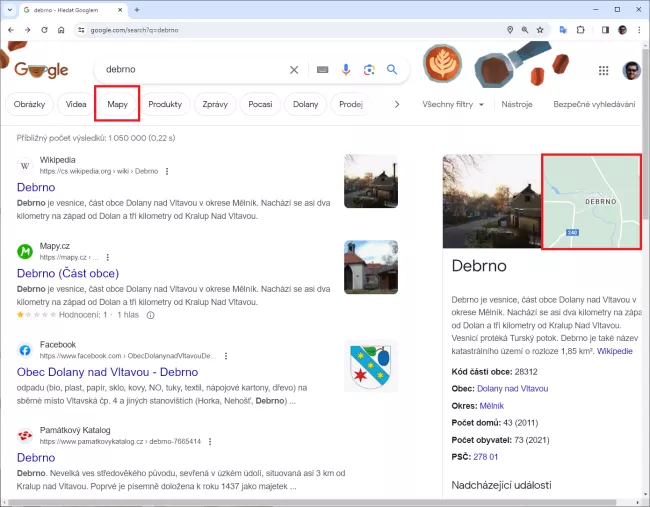Bookmark this page with the star icon
This screenshot has height=507, width=650.
[540, 30]
